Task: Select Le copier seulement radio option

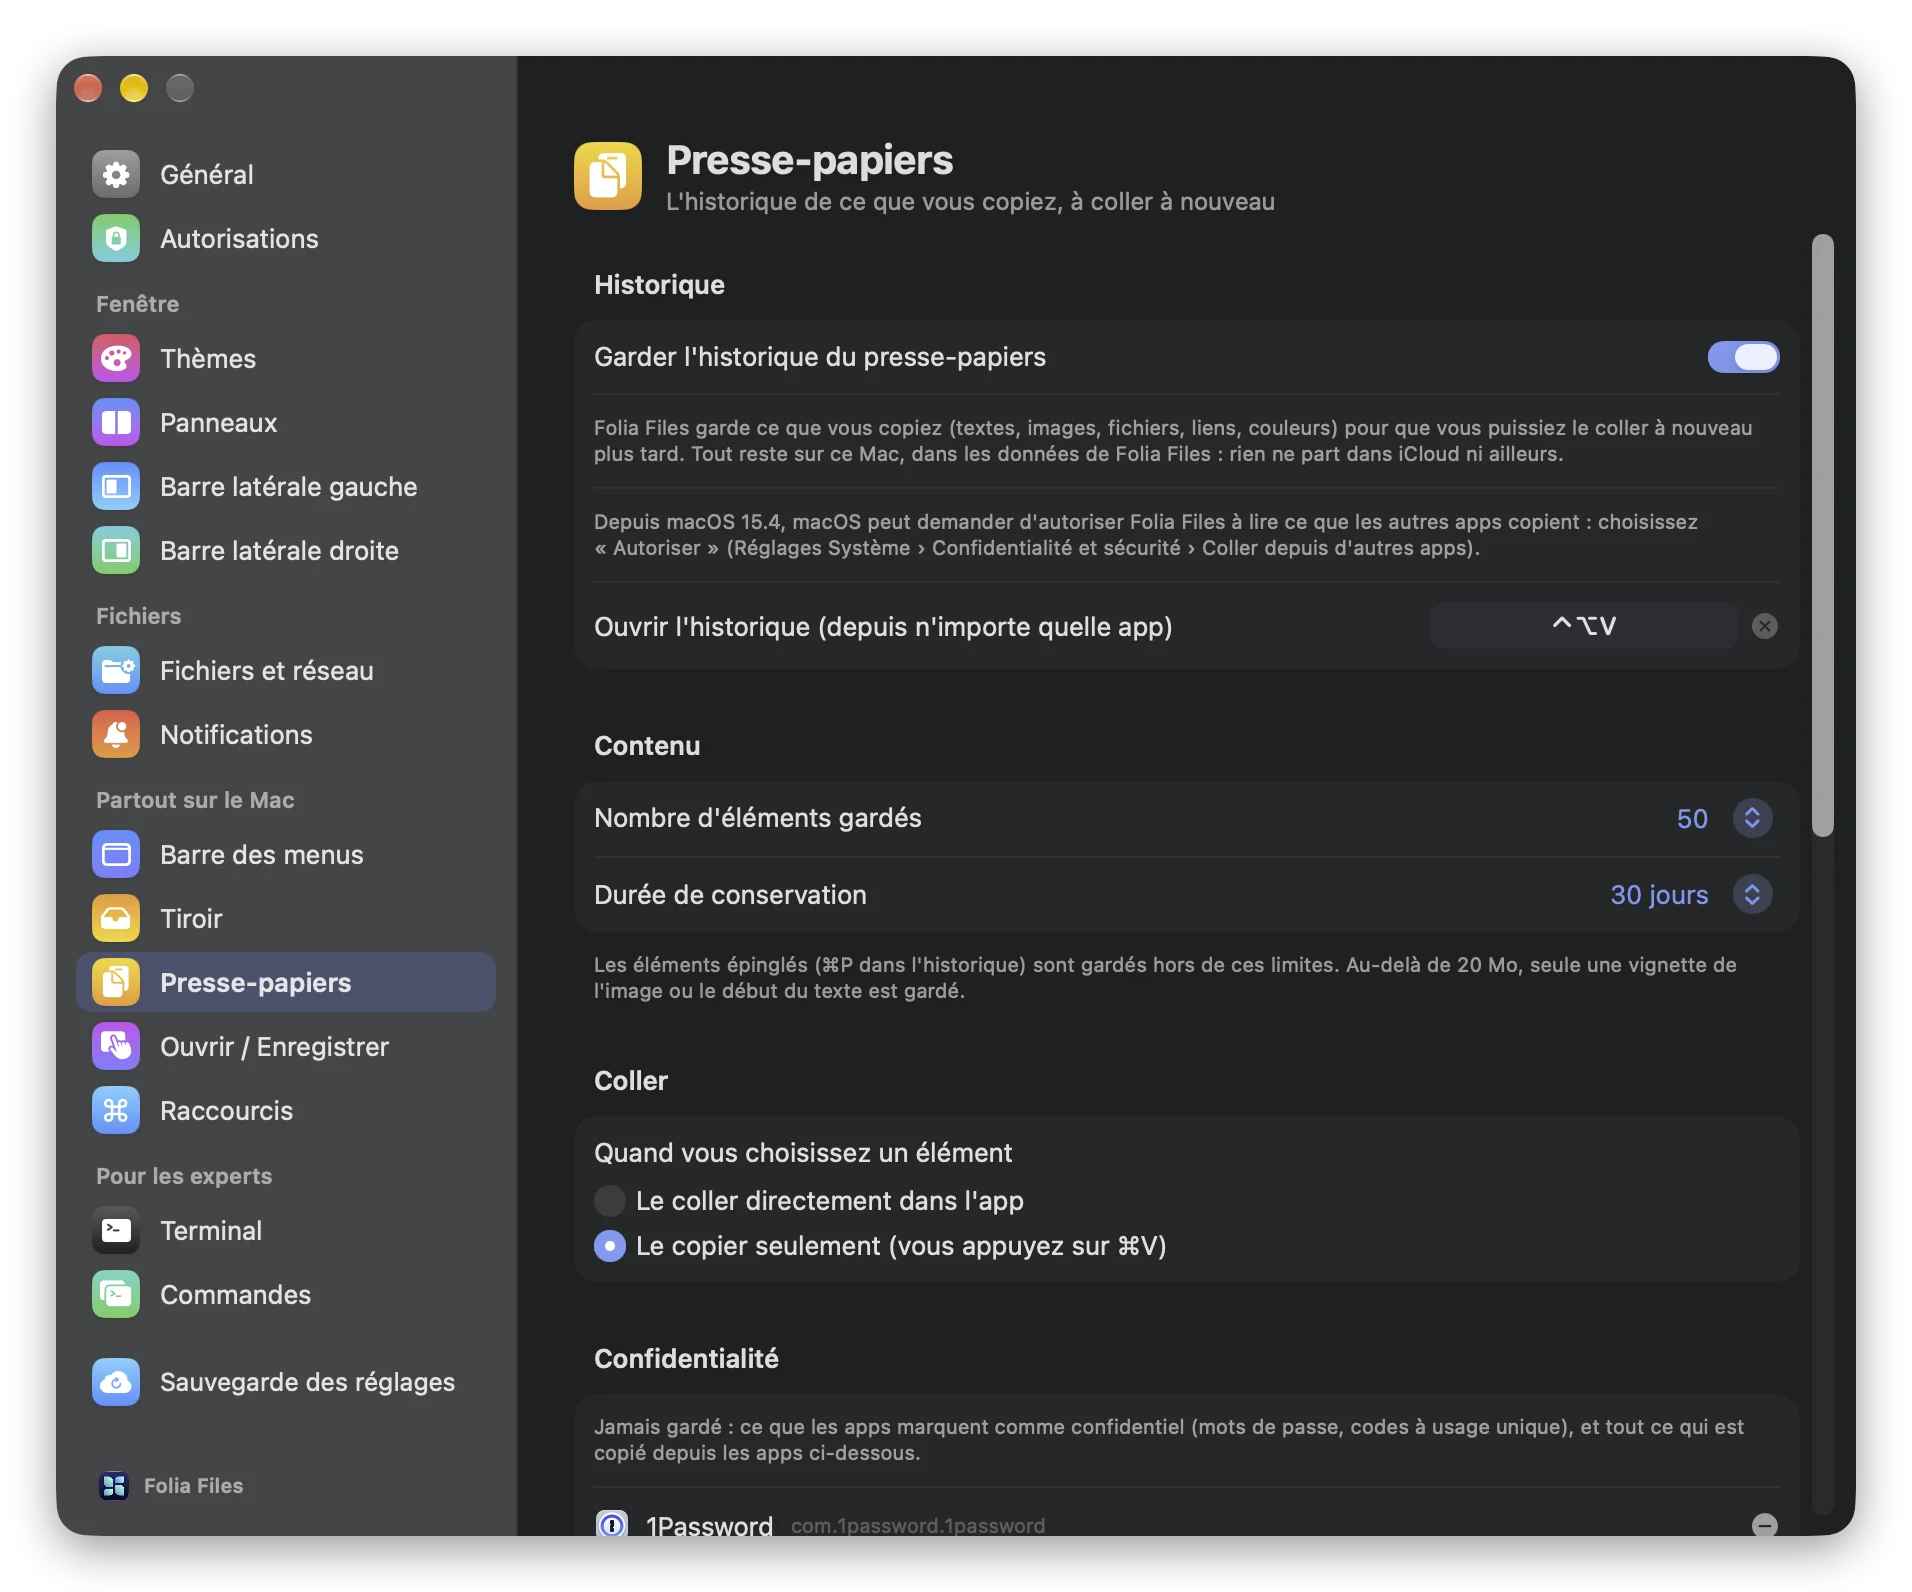Action: tap(610, 1246)
